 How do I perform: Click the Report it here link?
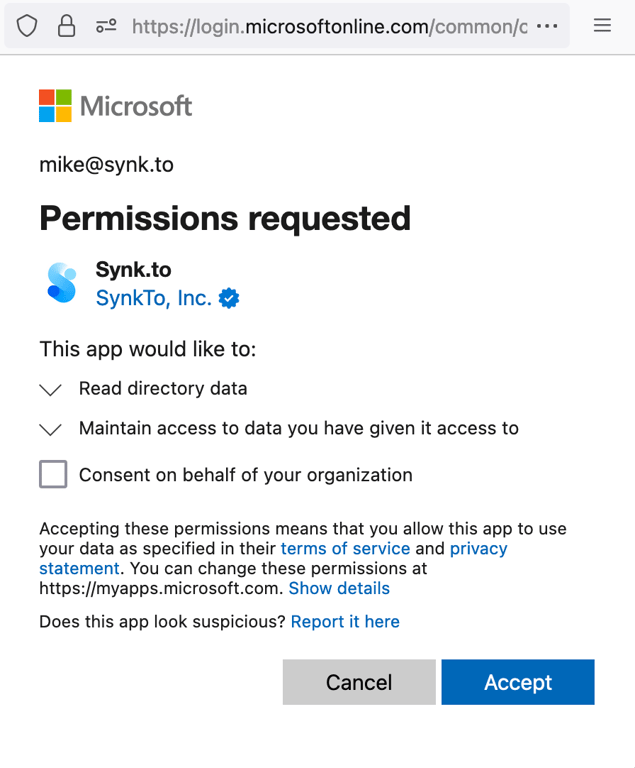(345, 622)
